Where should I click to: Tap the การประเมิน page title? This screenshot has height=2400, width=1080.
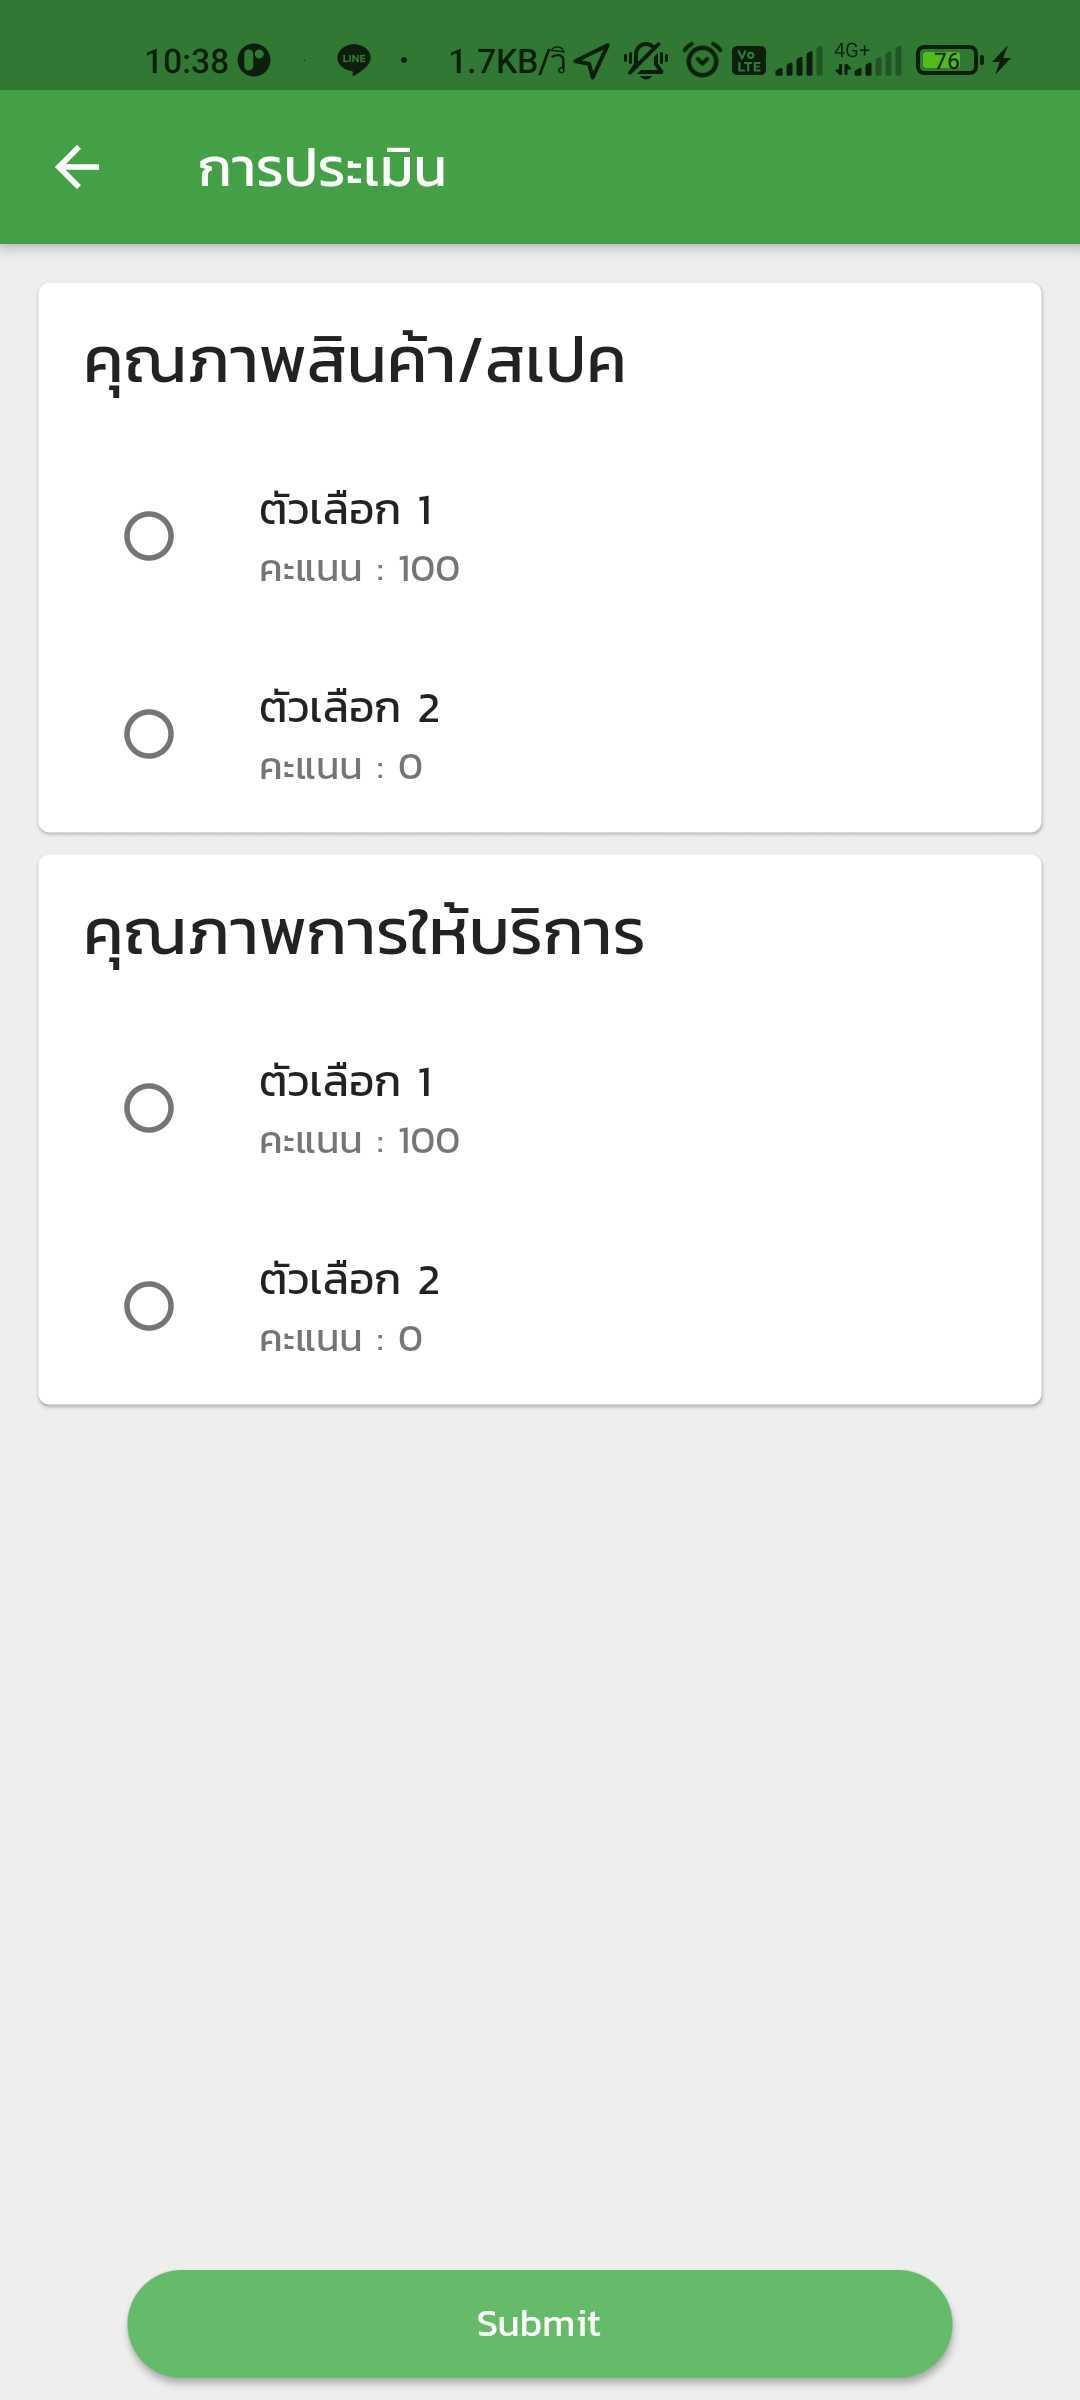coord(322,168)
